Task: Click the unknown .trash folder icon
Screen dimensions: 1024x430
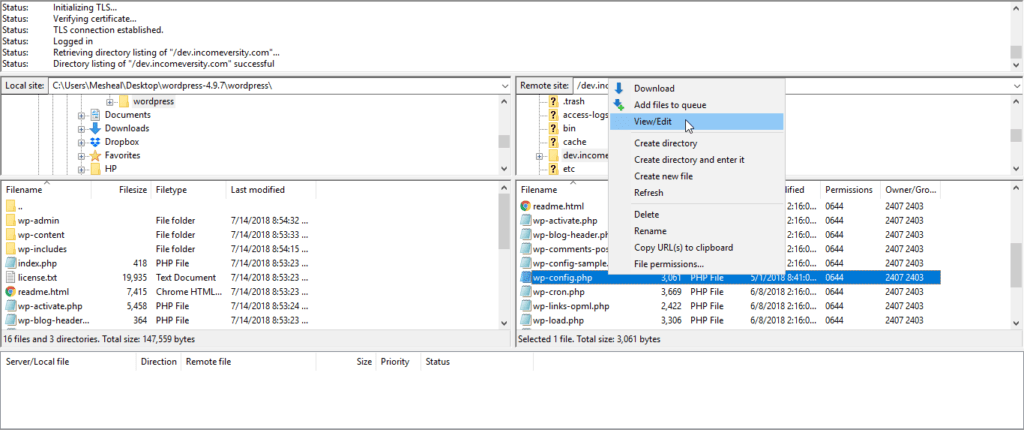Action: pos(553,101)
